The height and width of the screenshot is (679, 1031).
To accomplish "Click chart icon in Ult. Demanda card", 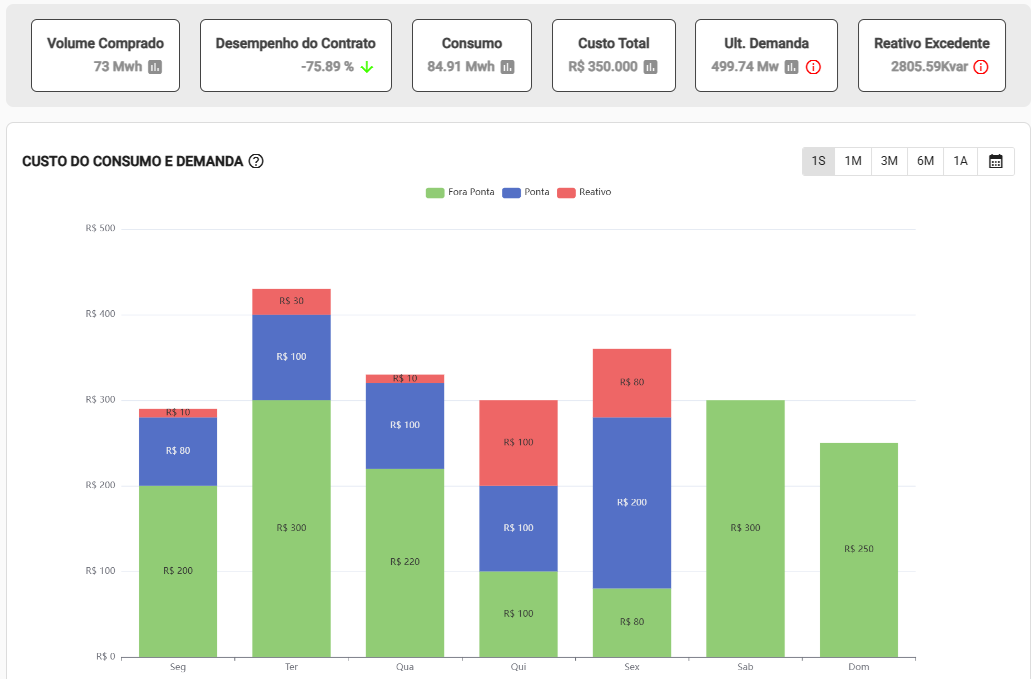I will (x=791, y=67).
